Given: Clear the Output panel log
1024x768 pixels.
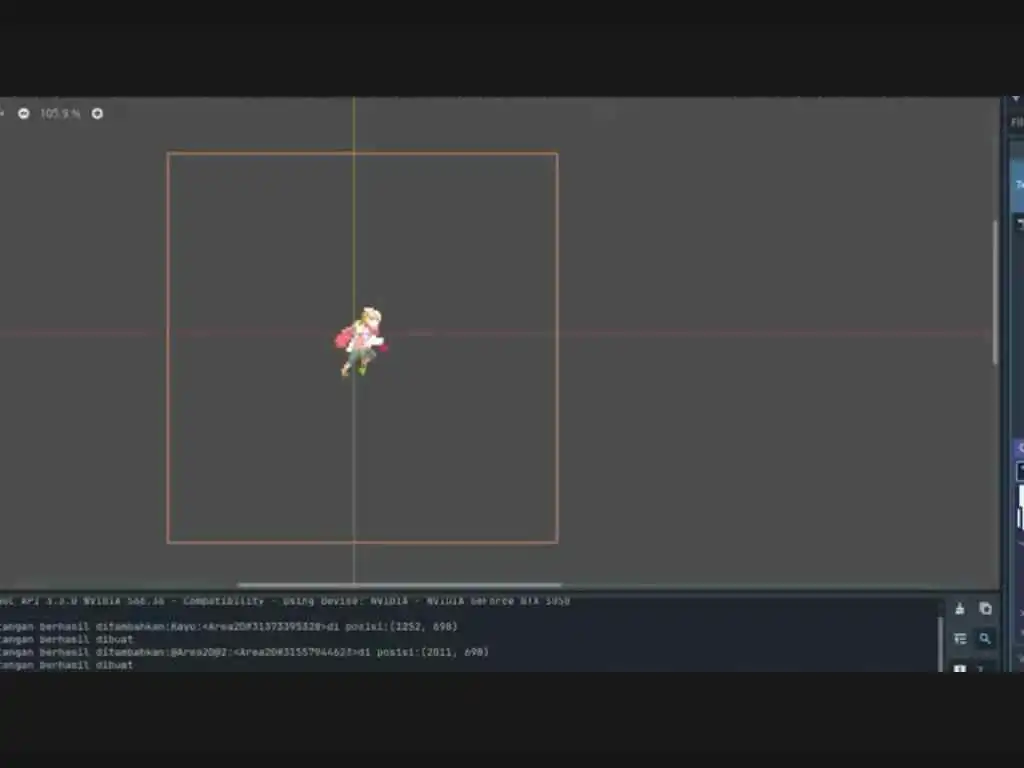Looking at the screenshot, I should tap(959, 609).
